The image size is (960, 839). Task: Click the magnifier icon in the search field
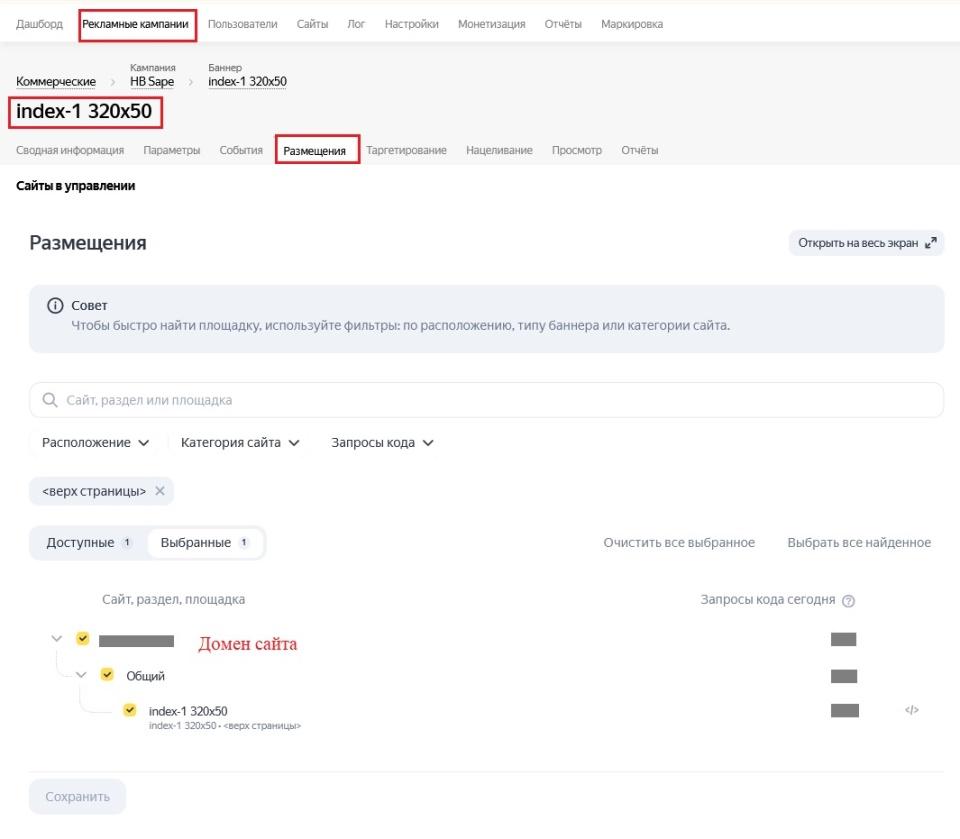click(50, 400)
